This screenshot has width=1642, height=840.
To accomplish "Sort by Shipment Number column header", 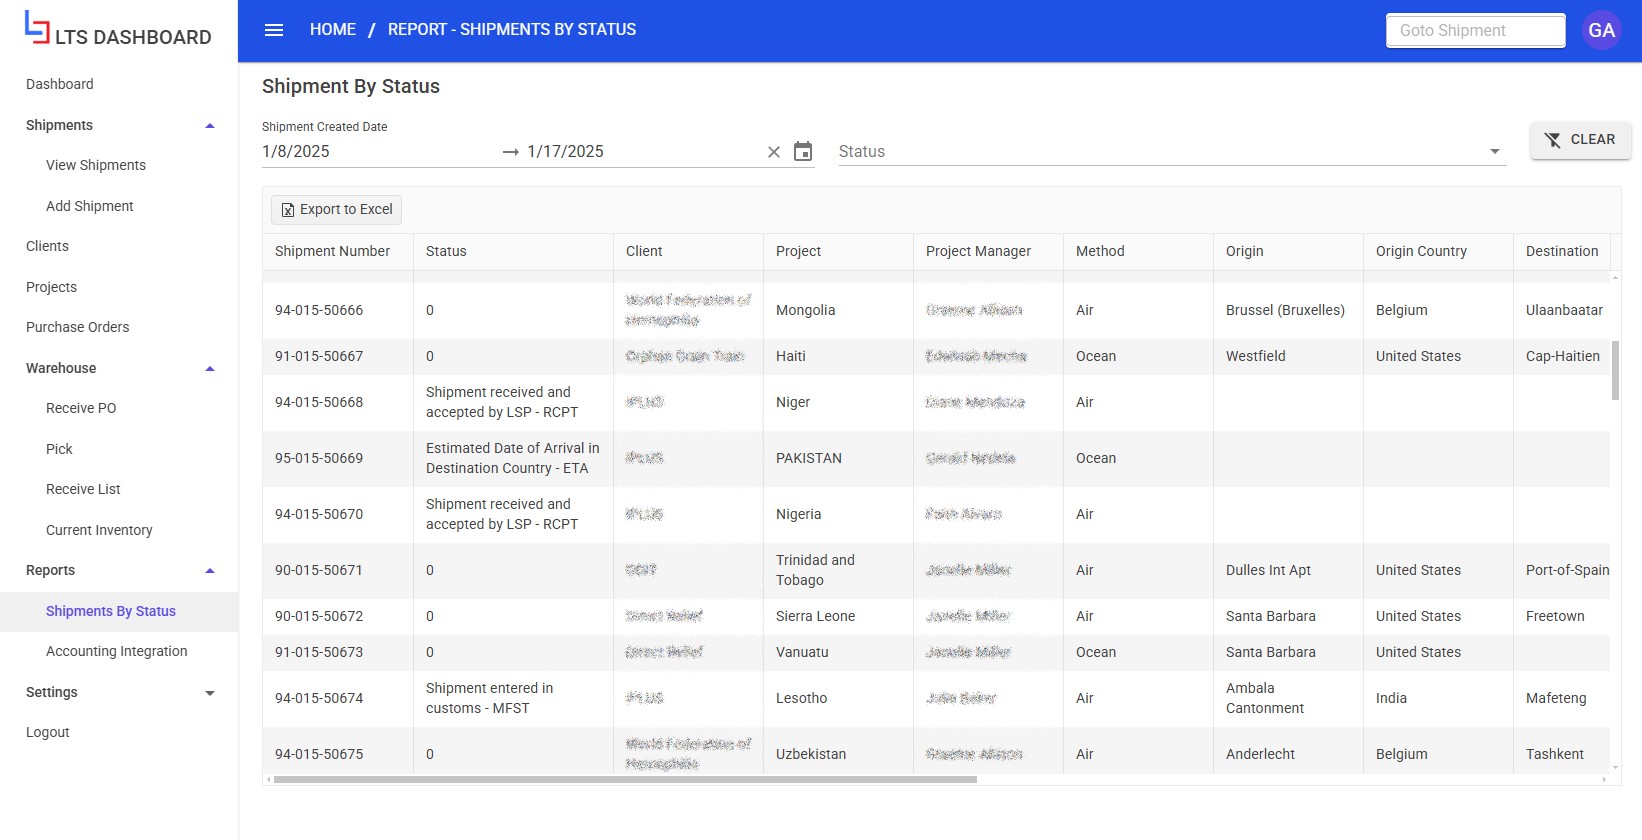I will point(333,252).
